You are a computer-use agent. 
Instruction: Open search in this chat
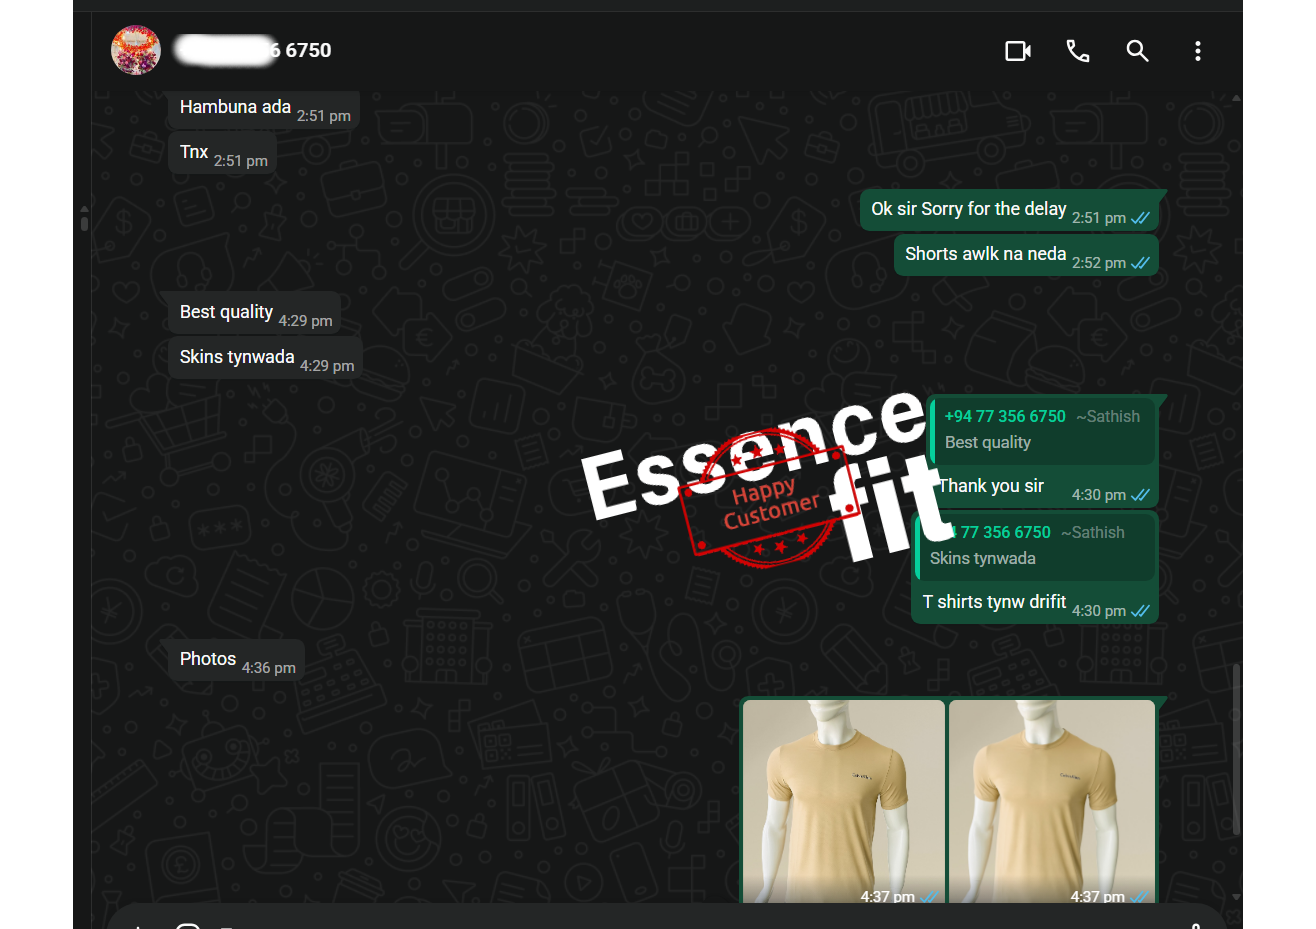click(x=1137, y=51)
